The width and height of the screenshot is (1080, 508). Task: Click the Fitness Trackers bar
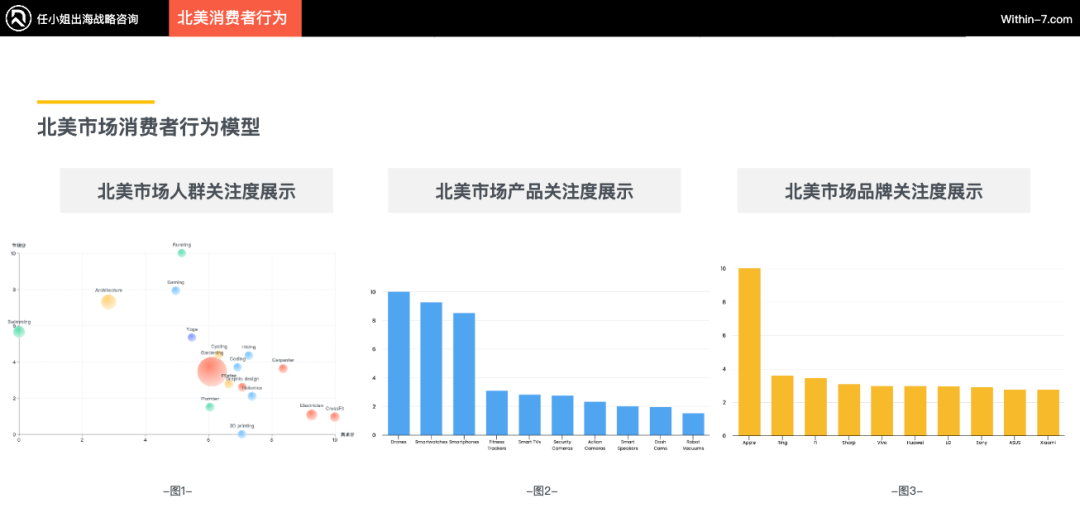[x=497, y=413]
